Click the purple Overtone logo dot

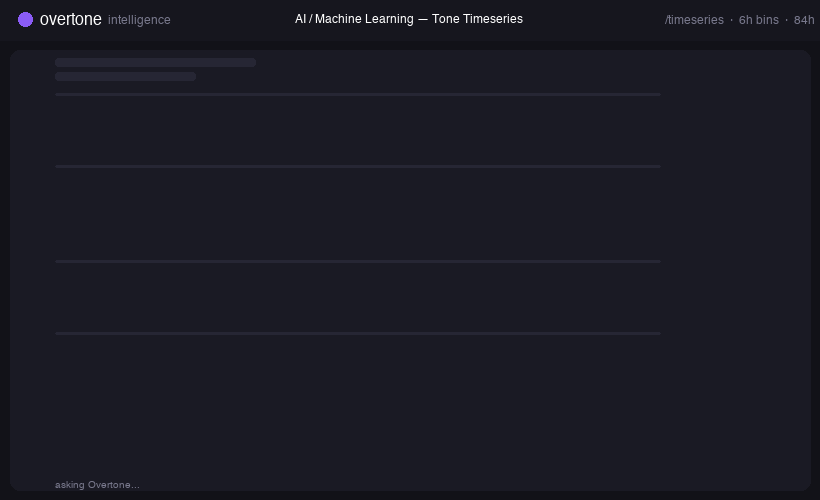pos(25,20)
